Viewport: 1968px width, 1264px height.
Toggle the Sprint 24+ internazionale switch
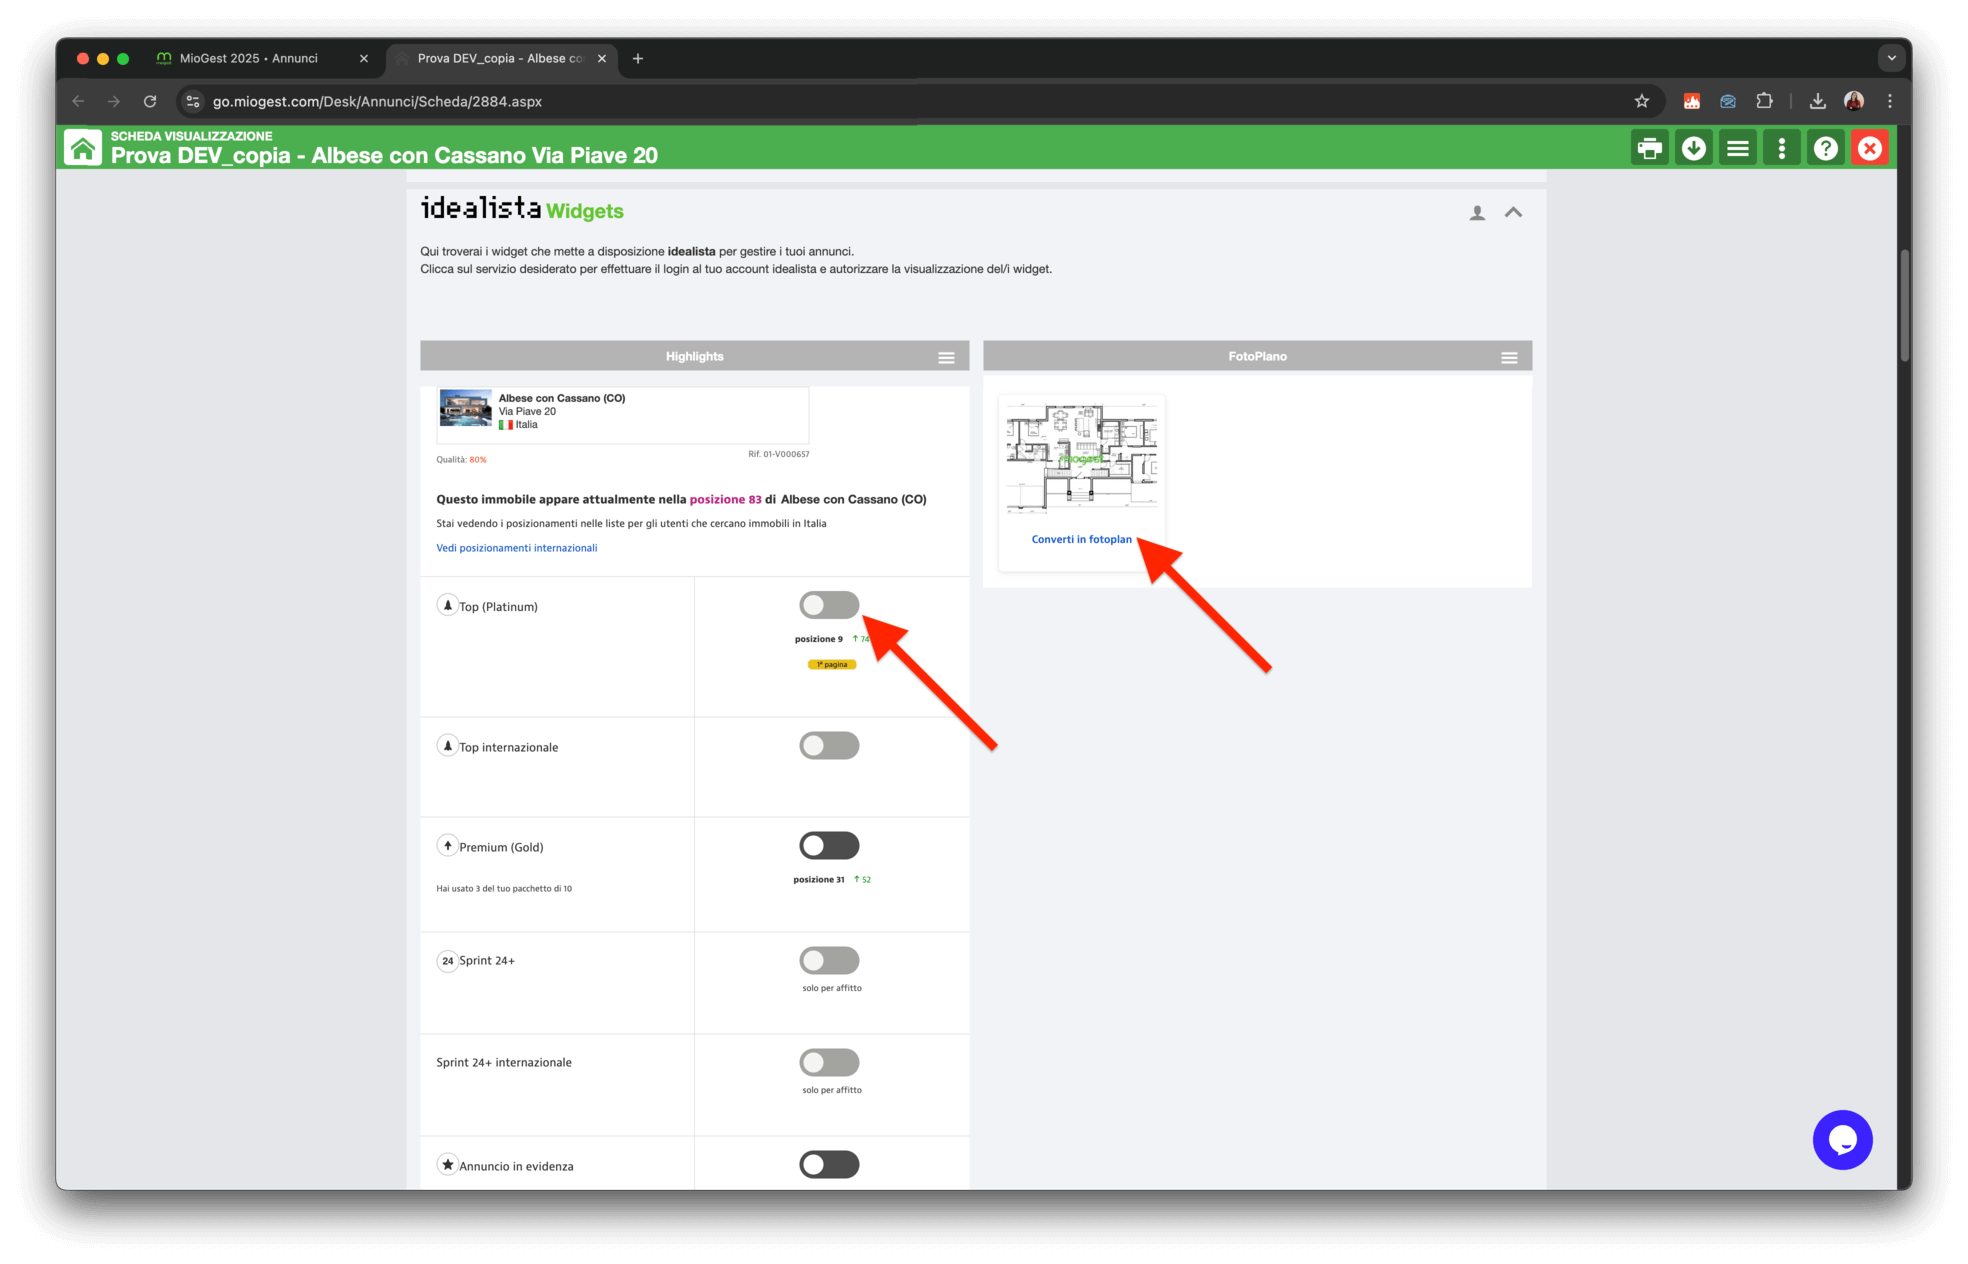(x=829, y=1062)
